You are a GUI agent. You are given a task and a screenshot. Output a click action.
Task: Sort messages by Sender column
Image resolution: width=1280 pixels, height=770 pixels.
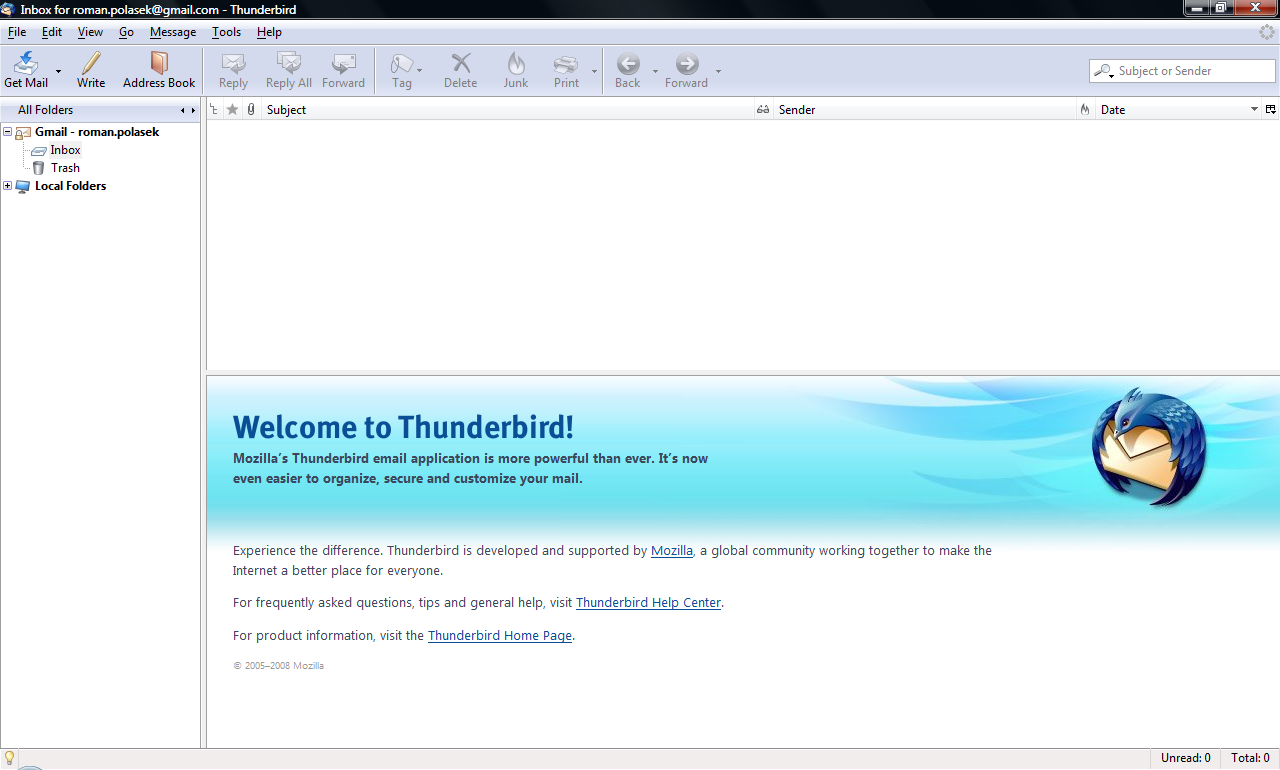[925, 110]
